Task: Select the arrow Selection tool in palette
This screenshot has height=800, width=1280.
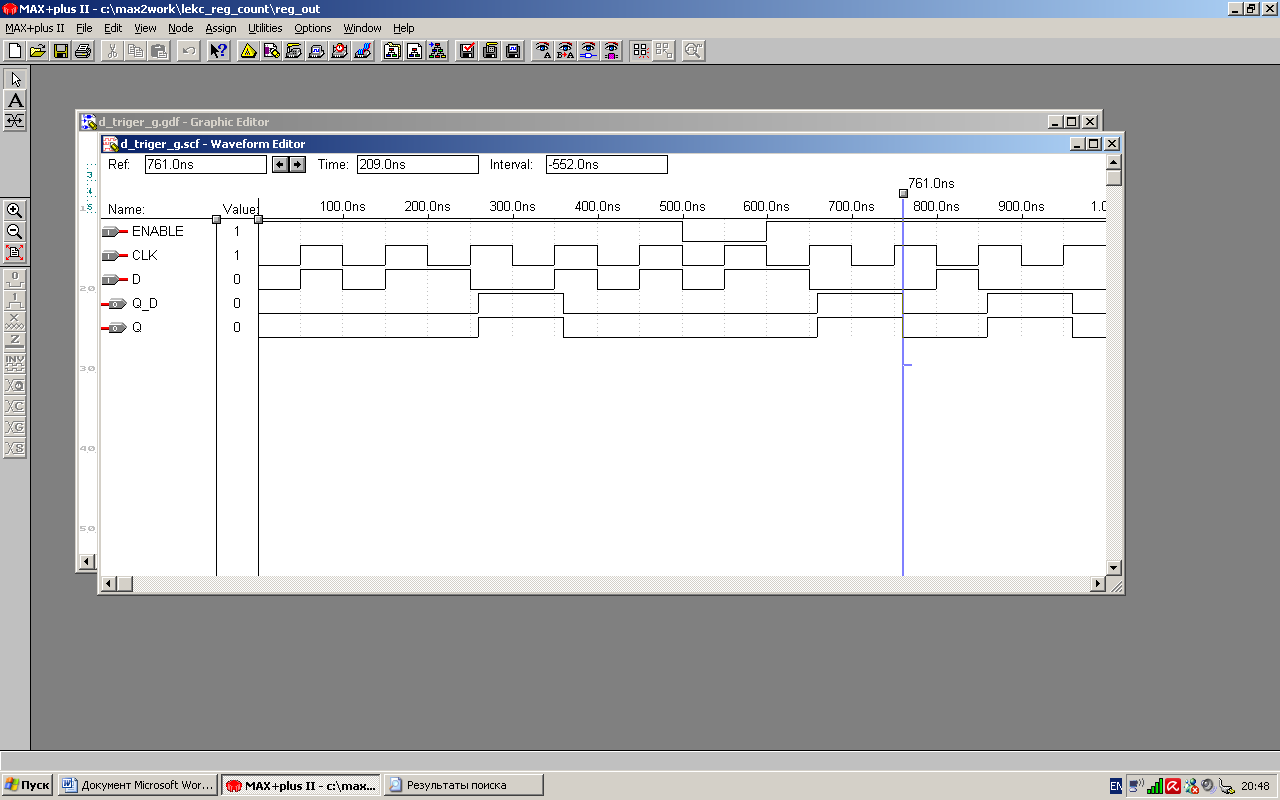Action: [15, 79]
